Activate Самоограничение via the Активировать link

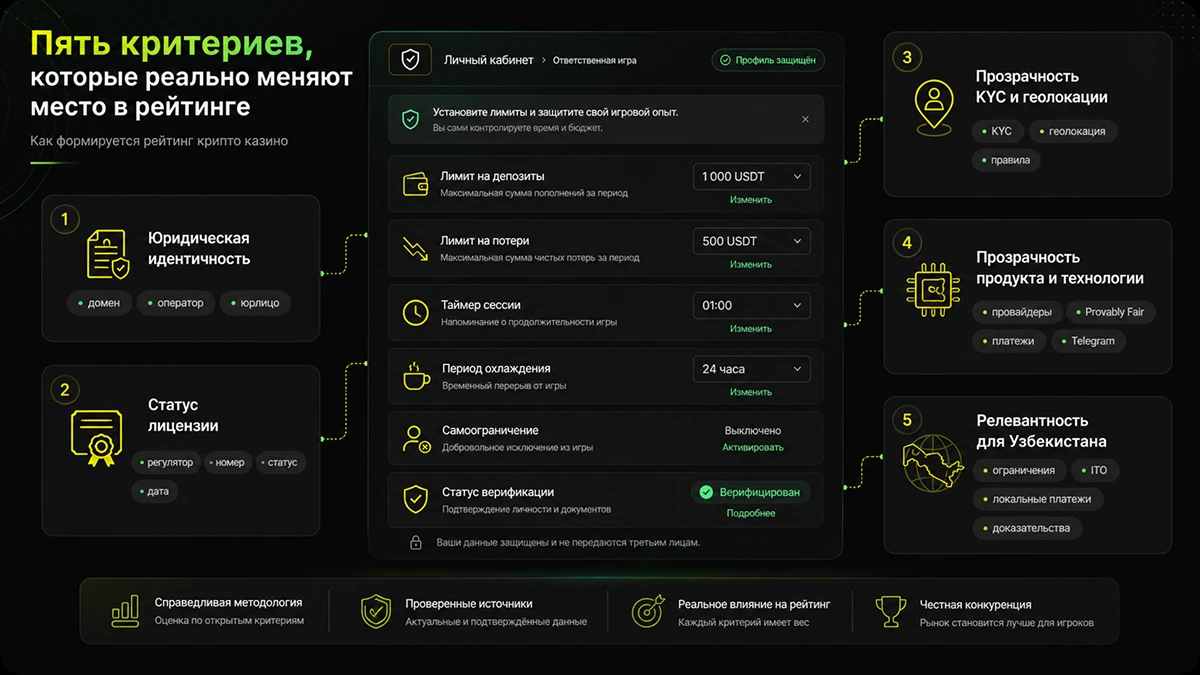[x=753, y=447]
